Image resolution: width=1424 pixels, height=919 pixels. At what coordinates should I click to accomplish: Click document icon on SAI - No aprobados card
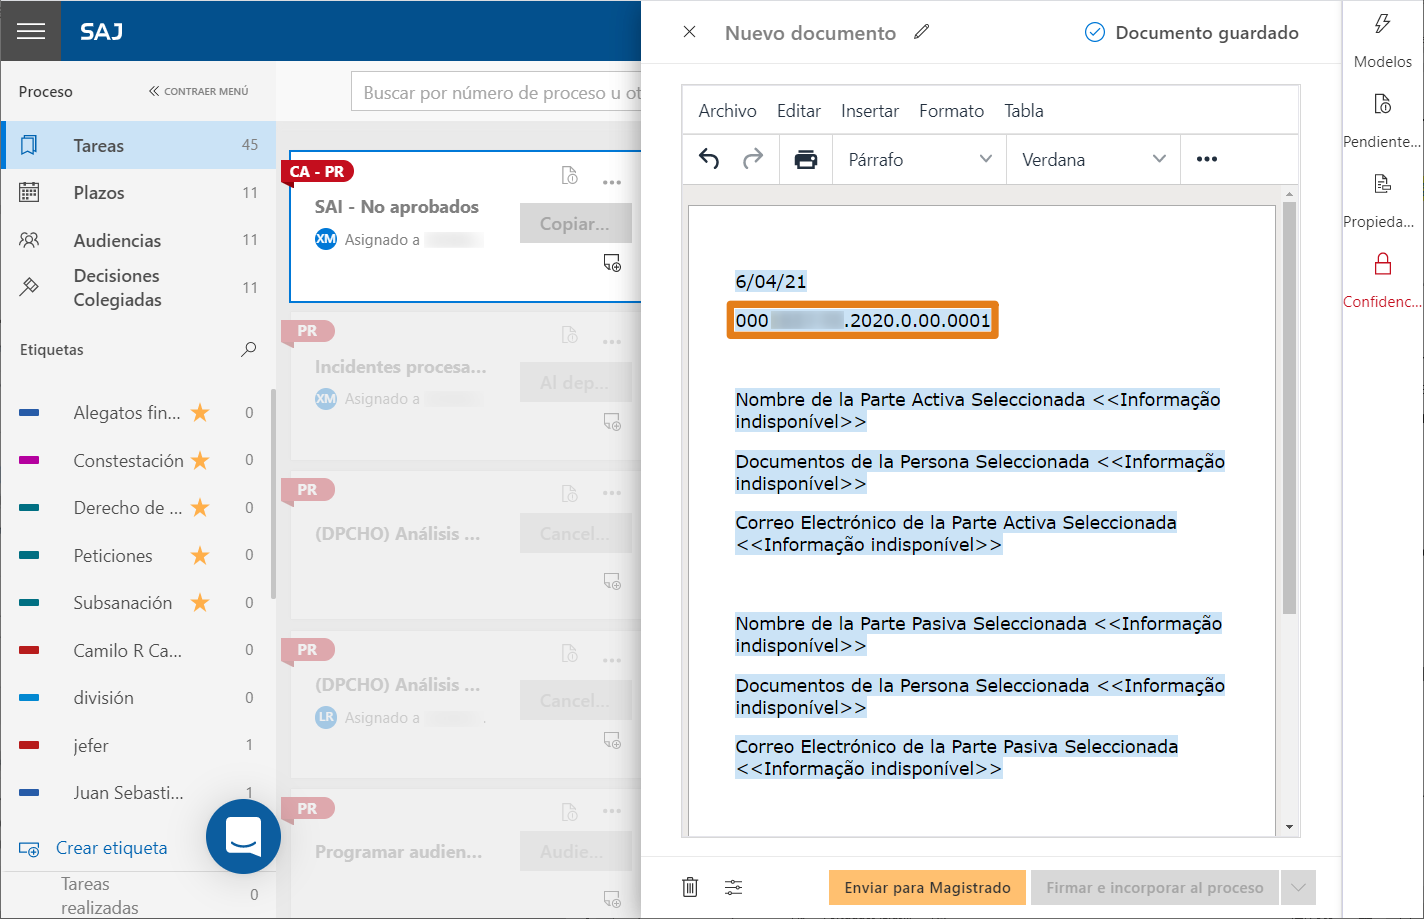(570, 176)
